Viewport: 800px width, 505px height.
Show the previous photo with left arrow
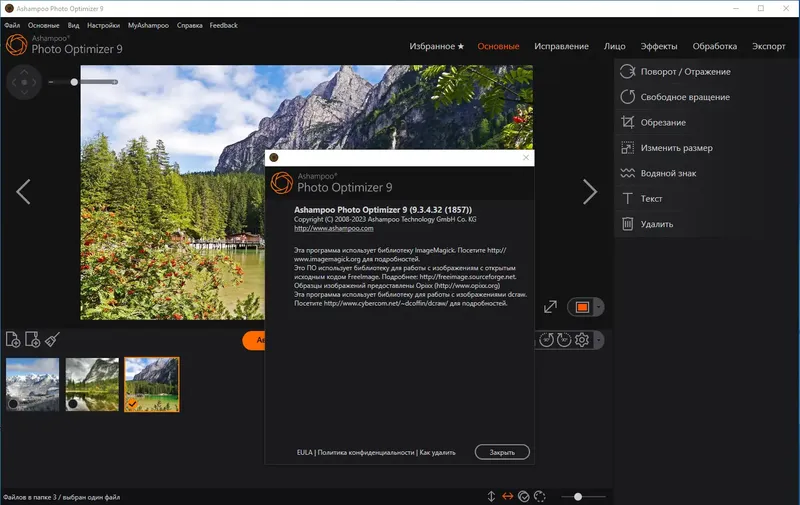click(23, 192)
